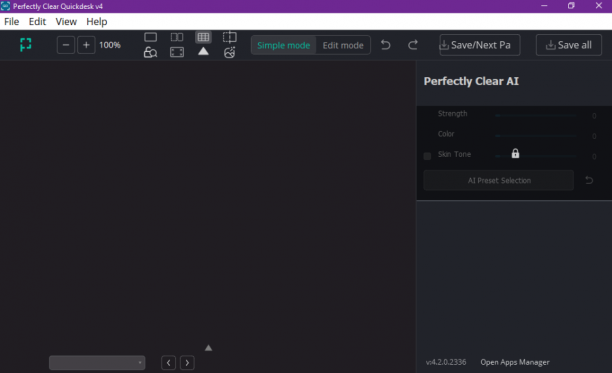612x373 pixels.
Task: Select the grid view icon
Action: pos(203,37)
